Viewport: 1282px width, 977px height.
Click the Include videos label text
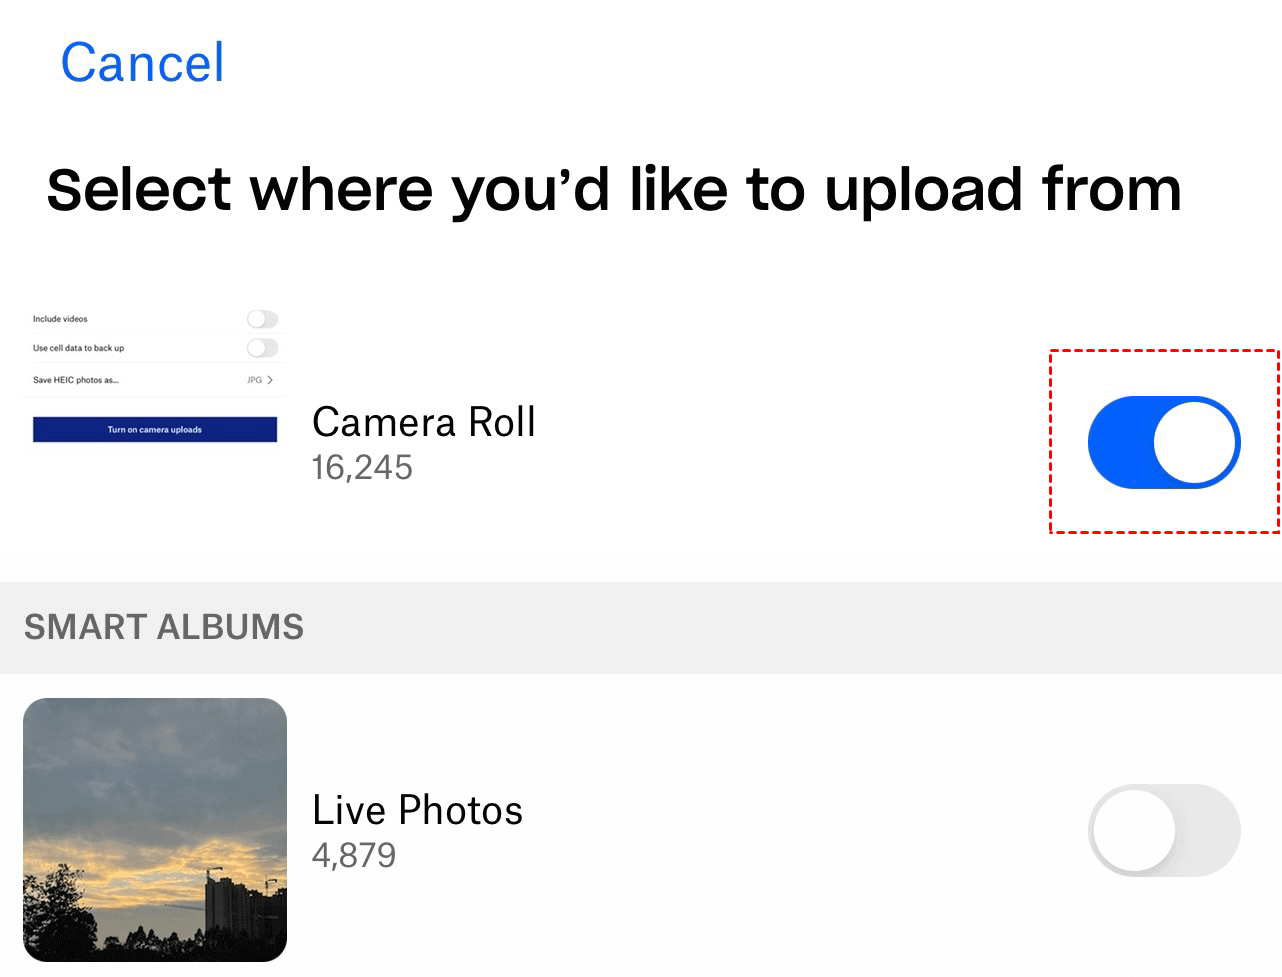tap(60, 319)
